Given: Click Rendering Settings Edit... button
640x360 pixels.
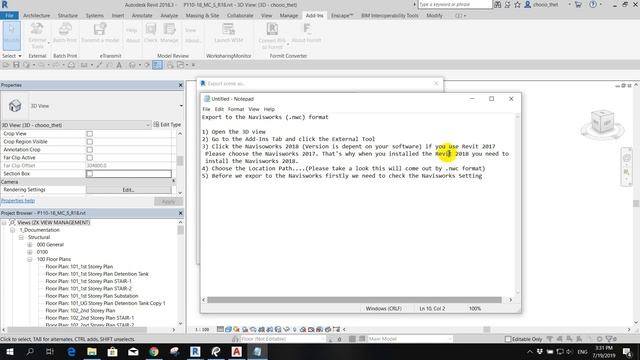Looking at the screenshot, I should point(129,190).
